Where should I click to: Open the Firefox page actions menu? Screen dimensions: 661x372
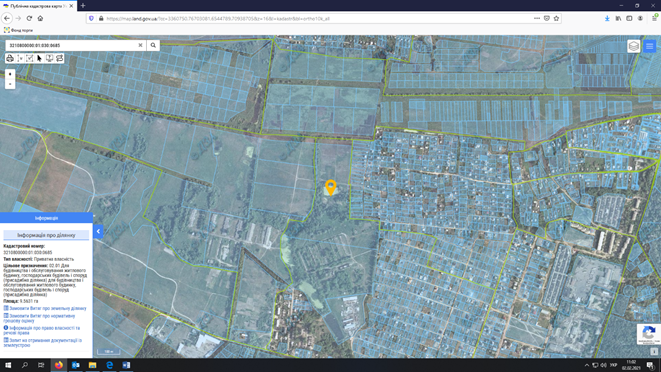[x=537, y=19]
